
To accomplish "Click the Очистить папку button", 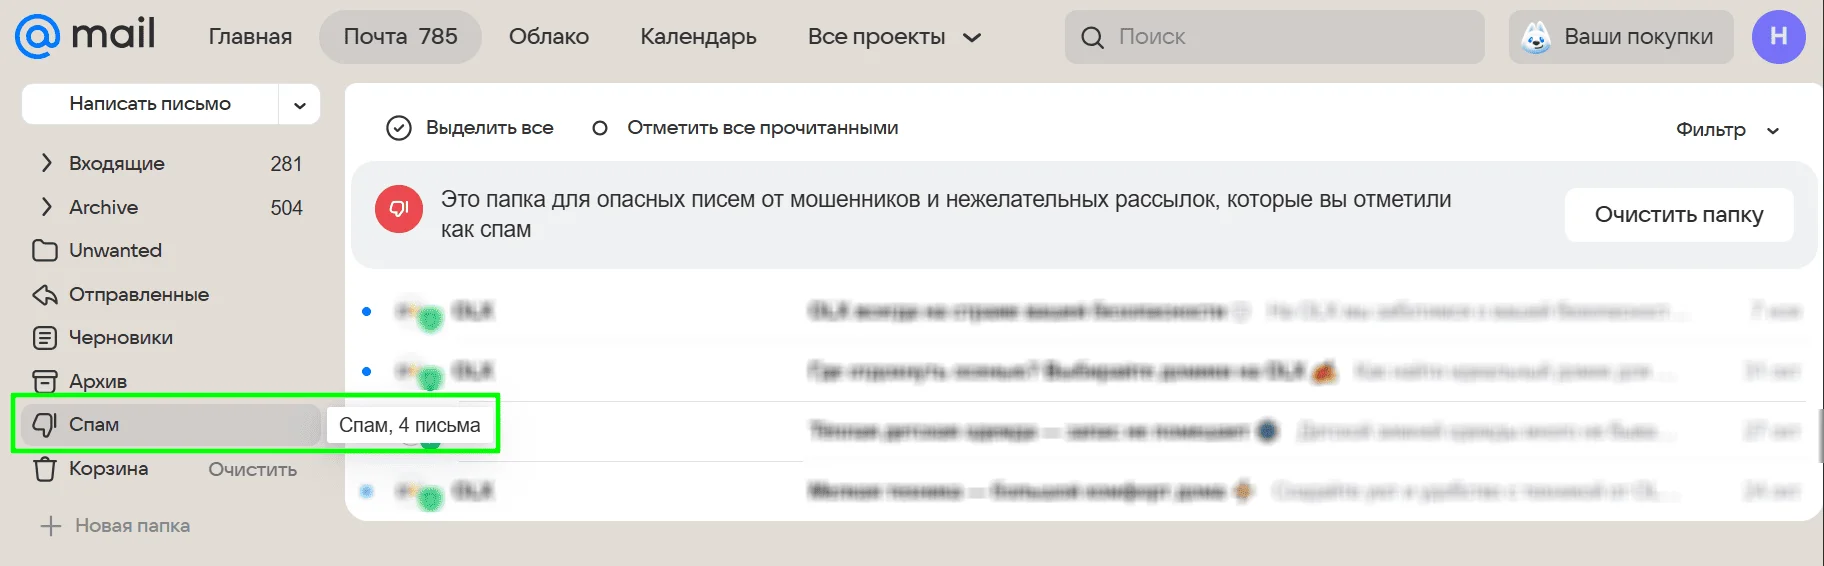I will (1678, 215).
